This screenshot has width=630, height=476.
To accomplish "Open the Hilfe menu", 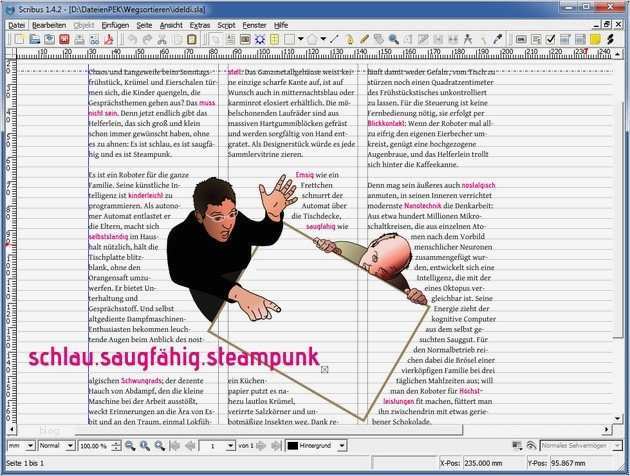I will 281,25.
